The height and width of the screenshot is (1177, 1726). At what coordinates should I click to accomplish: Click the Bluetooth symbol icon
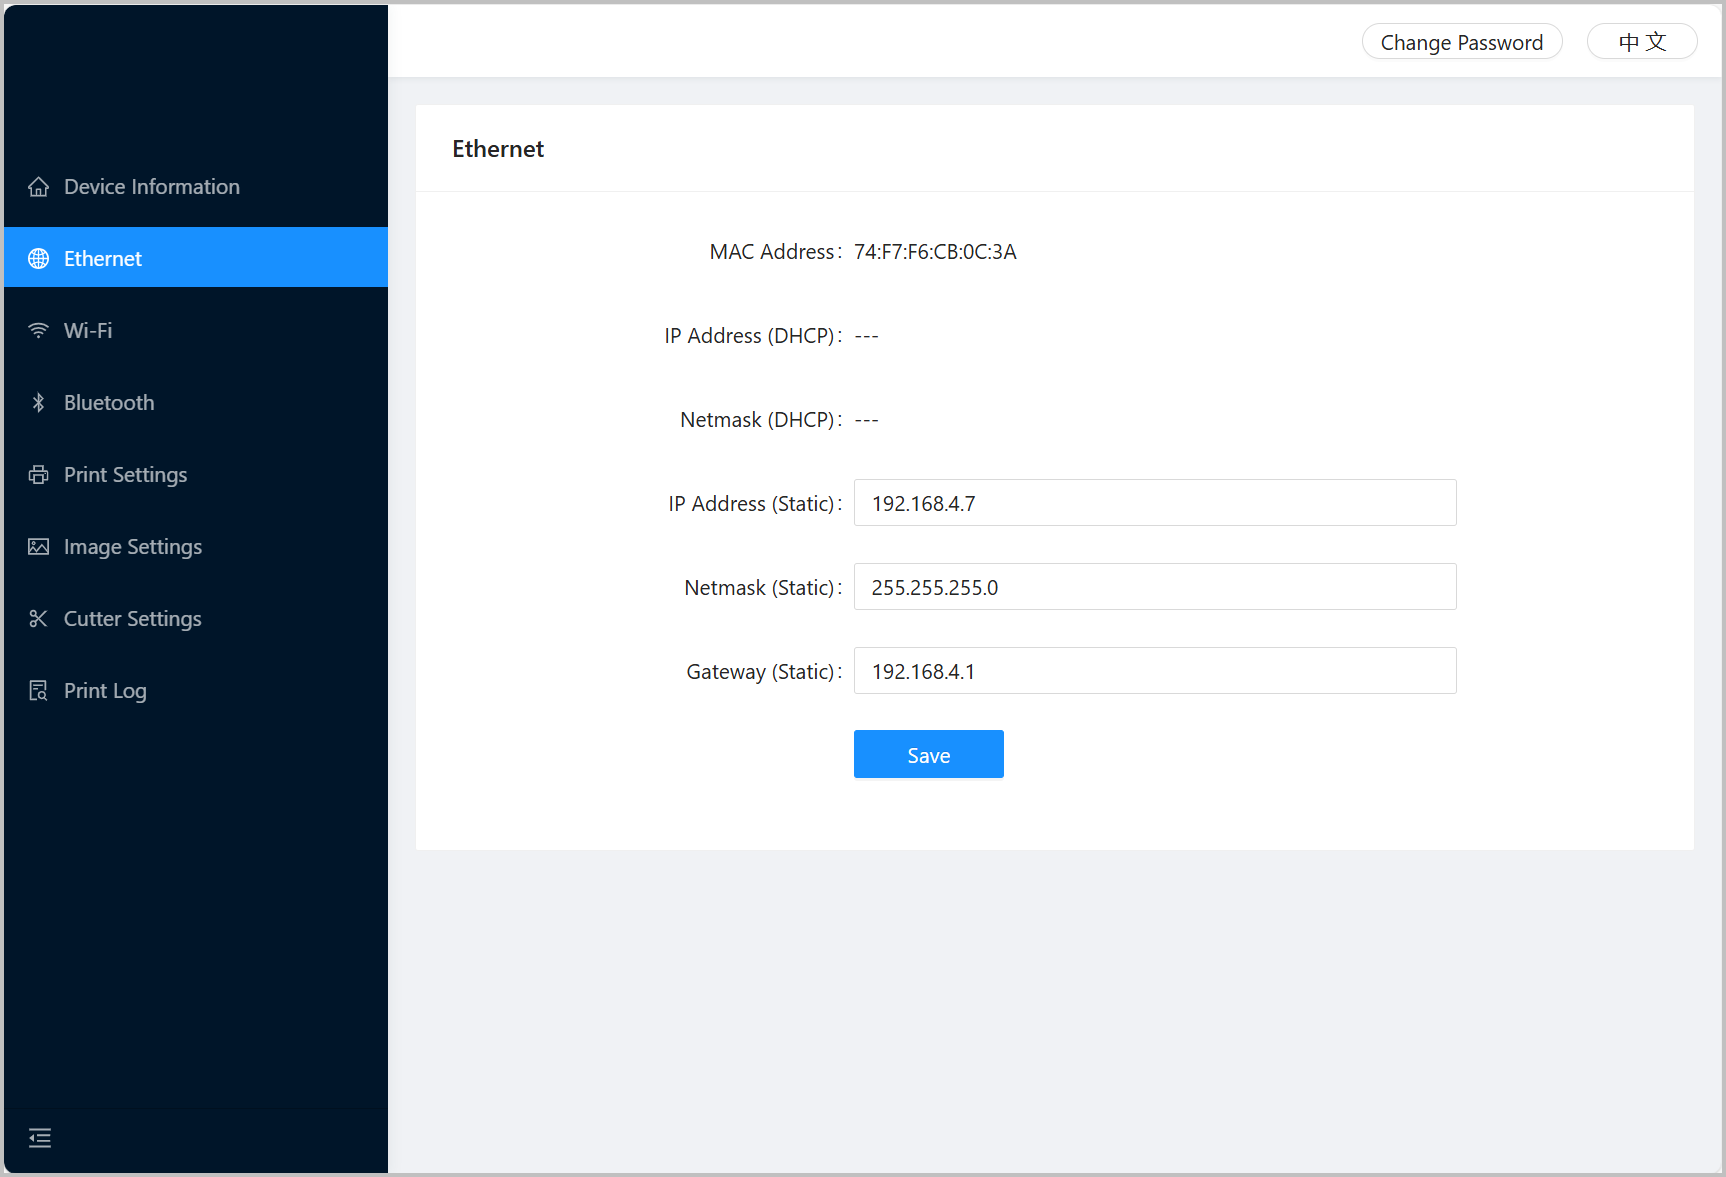38,403
